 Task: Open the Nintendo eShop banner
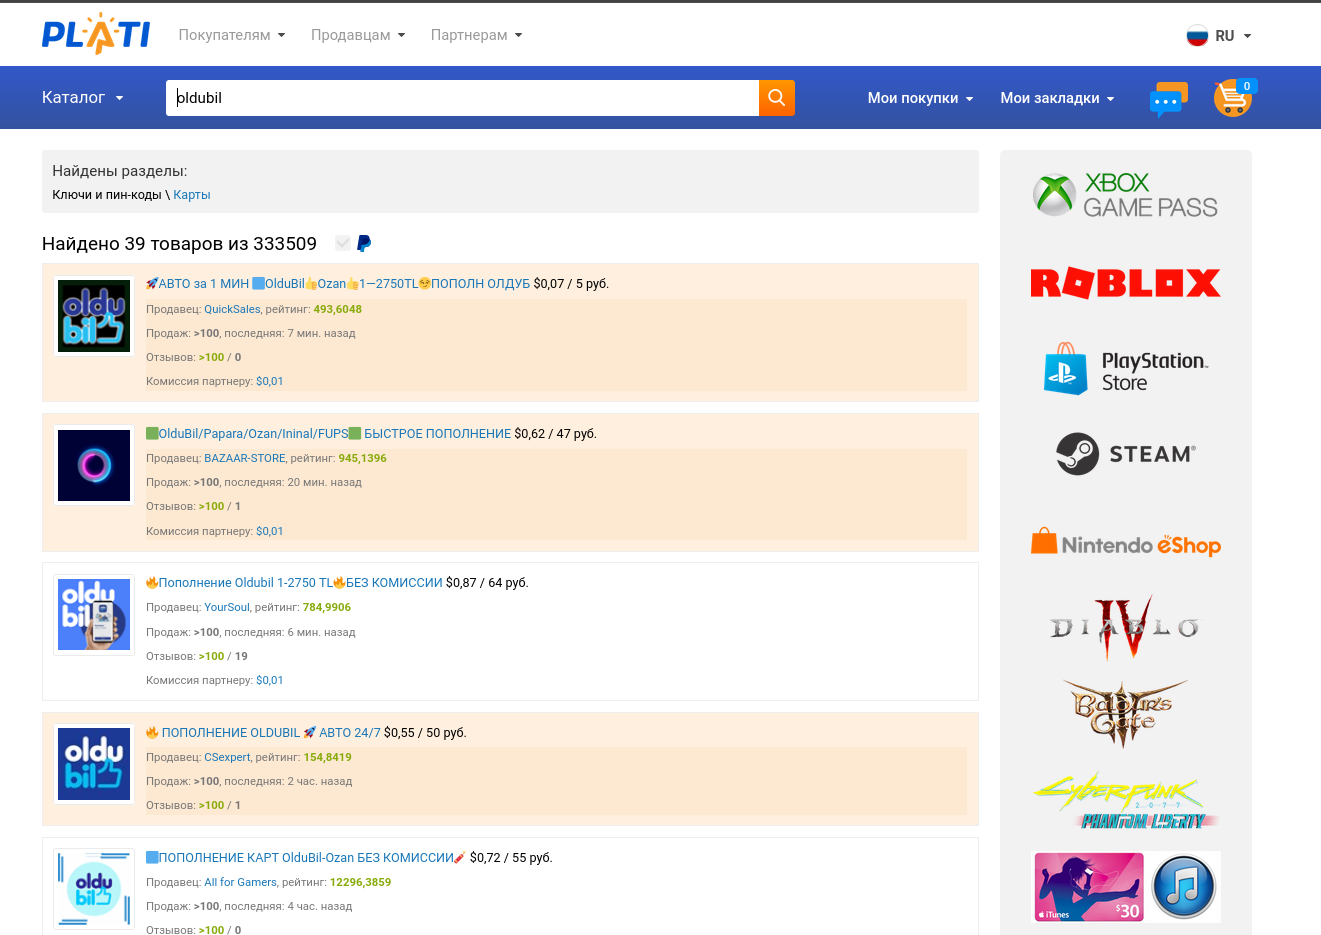[x=1126, y=542]
